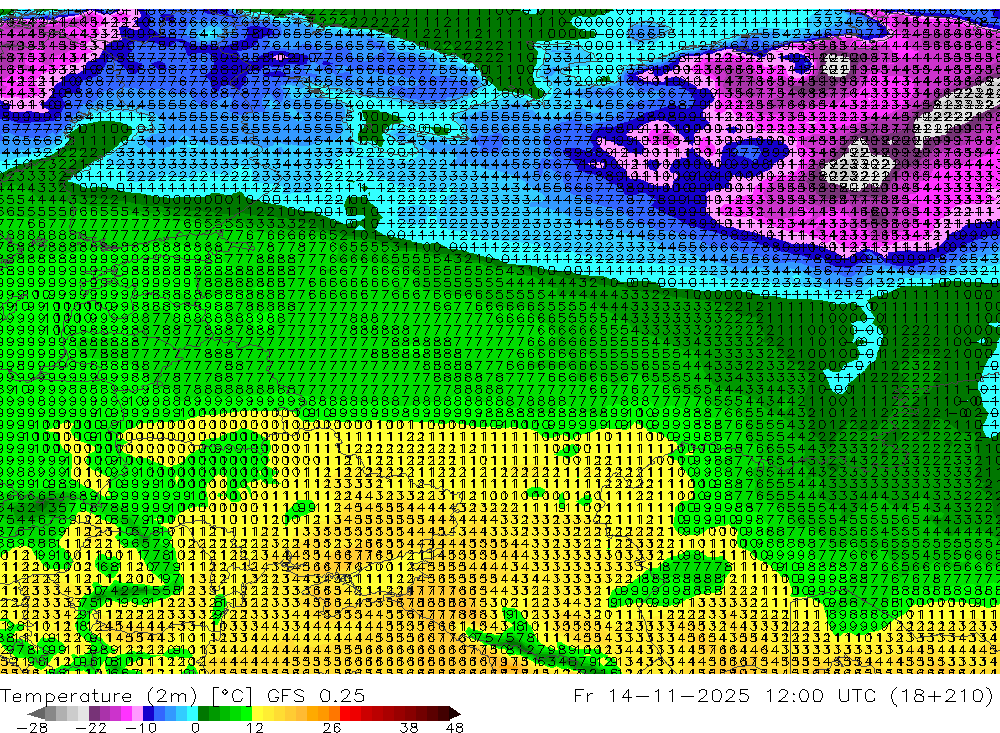Click the right dark-brown arrow of the color scale
This screenshot has width=1000, height=733.
pos(455,713)
